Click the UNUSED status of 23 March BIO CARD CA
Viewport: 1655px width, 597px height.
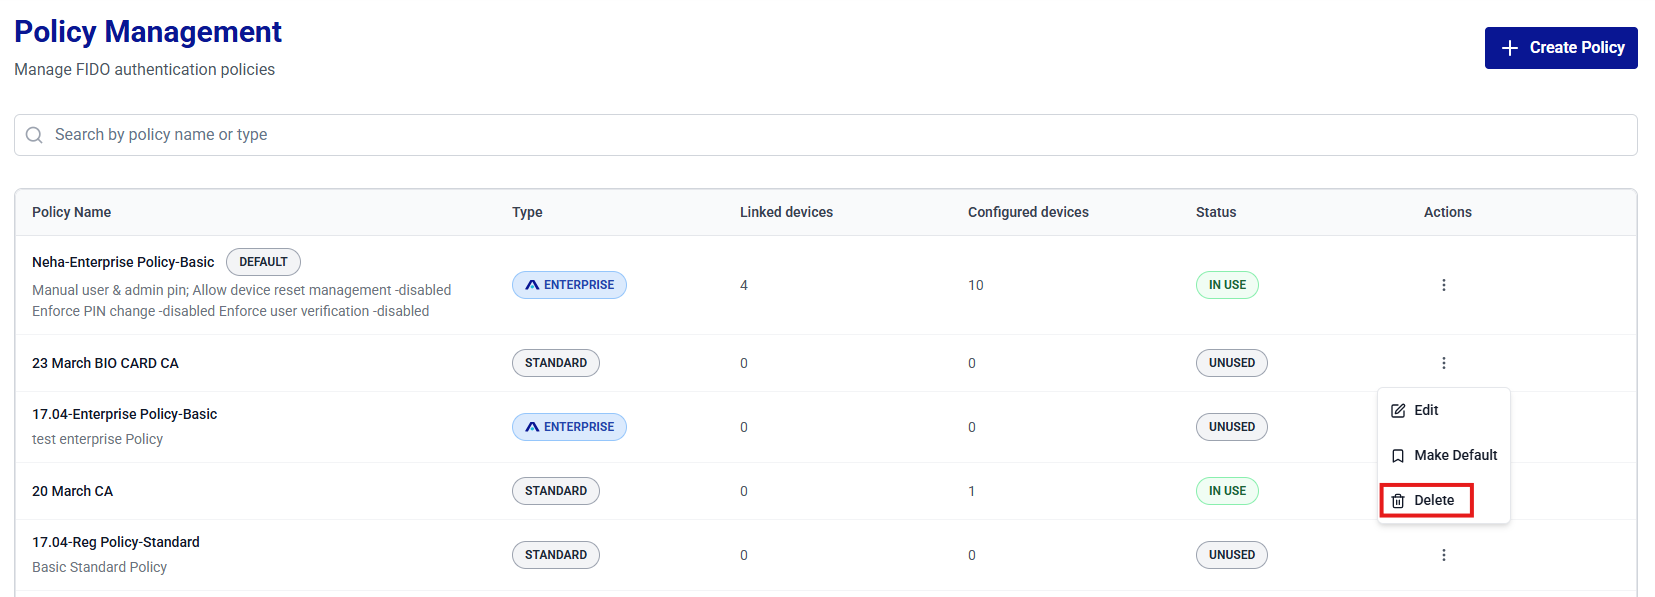[1231, 363]
